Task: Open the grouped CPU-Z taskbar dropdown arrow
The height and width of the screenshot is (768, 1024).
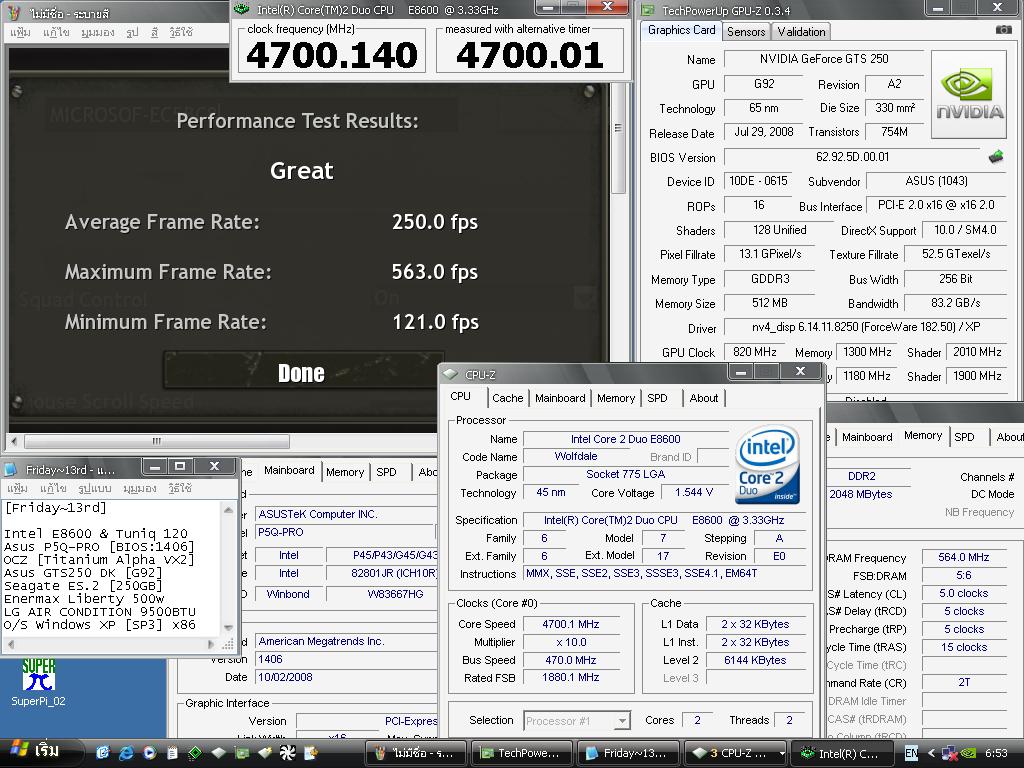Action: (781, 753)
